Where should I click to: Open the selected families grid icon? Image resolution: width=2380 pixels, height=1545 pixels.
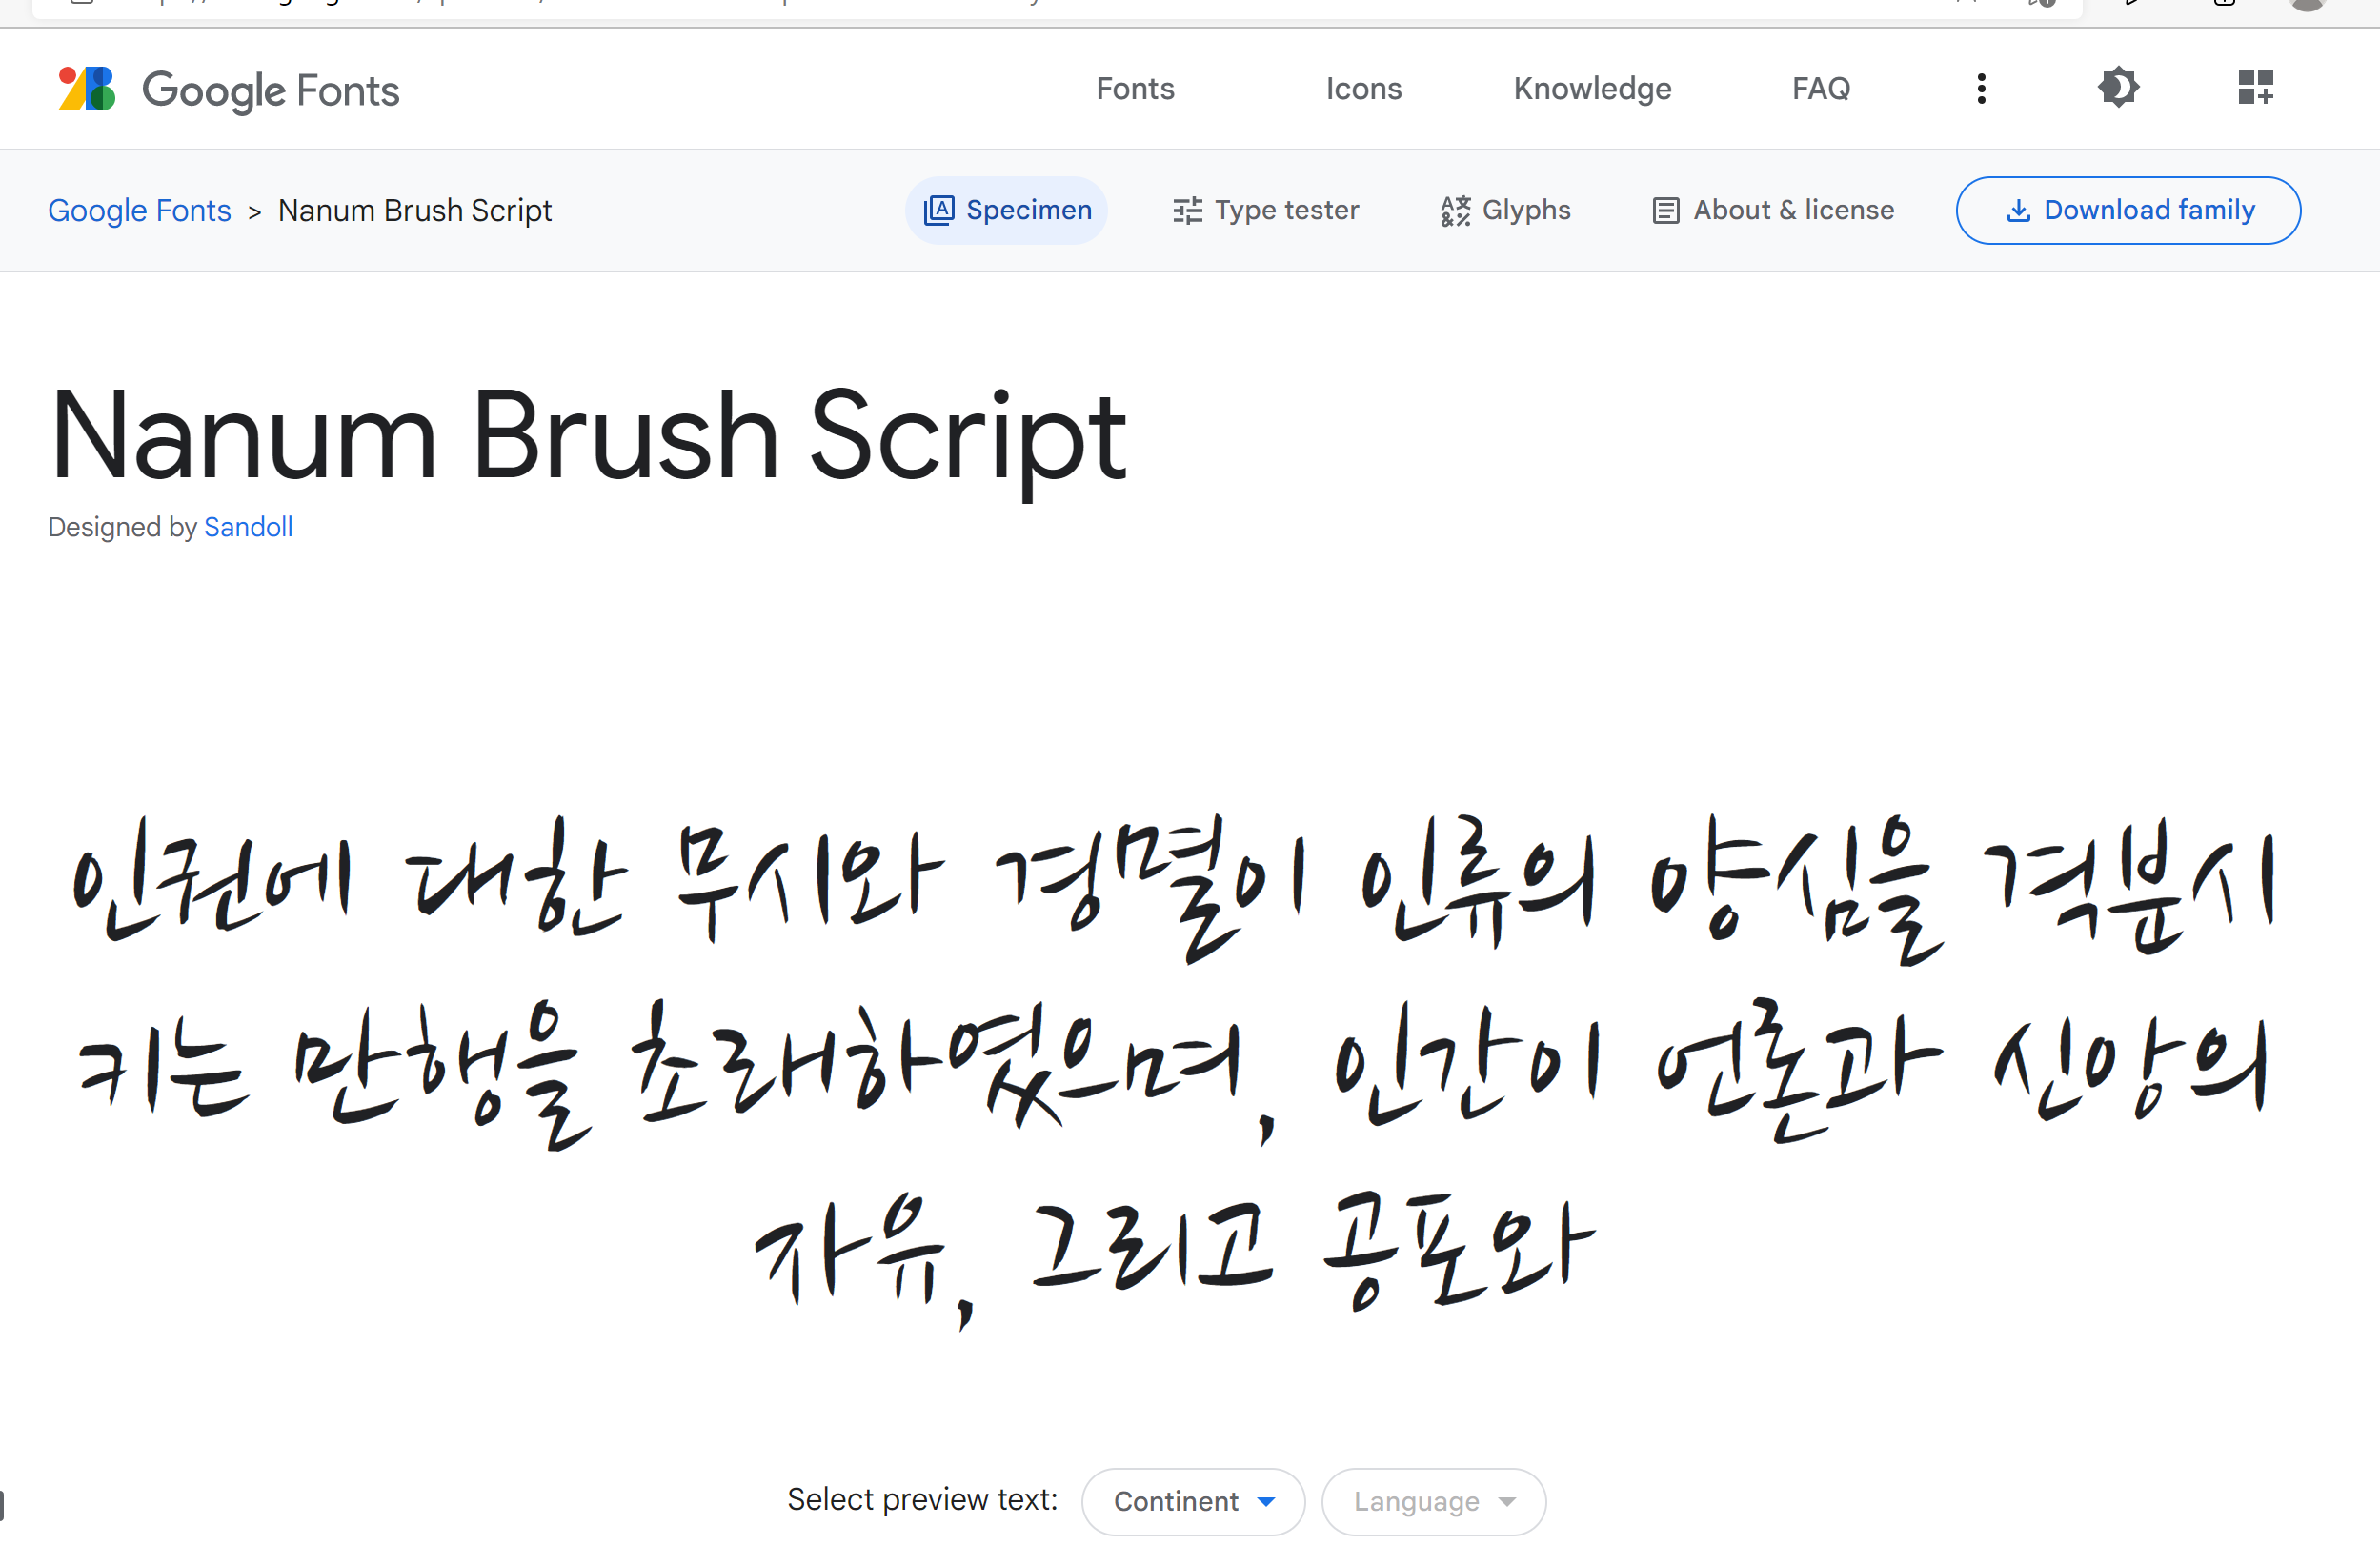(x=2255, y=88)
